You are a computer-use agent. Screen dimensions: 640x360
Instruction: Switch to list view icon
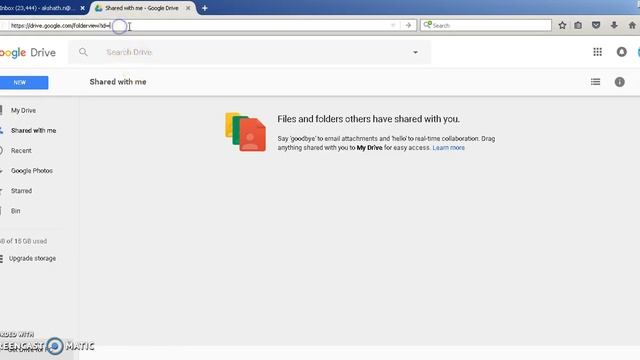pyautogui.click(x=596, y=82)
